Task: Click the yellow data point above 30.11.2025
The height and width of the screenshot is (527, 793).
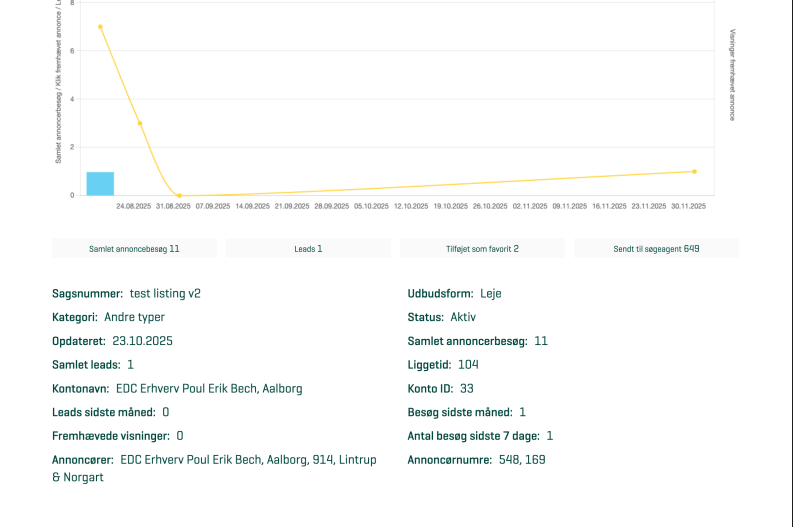Action: (x=694, y=171)
